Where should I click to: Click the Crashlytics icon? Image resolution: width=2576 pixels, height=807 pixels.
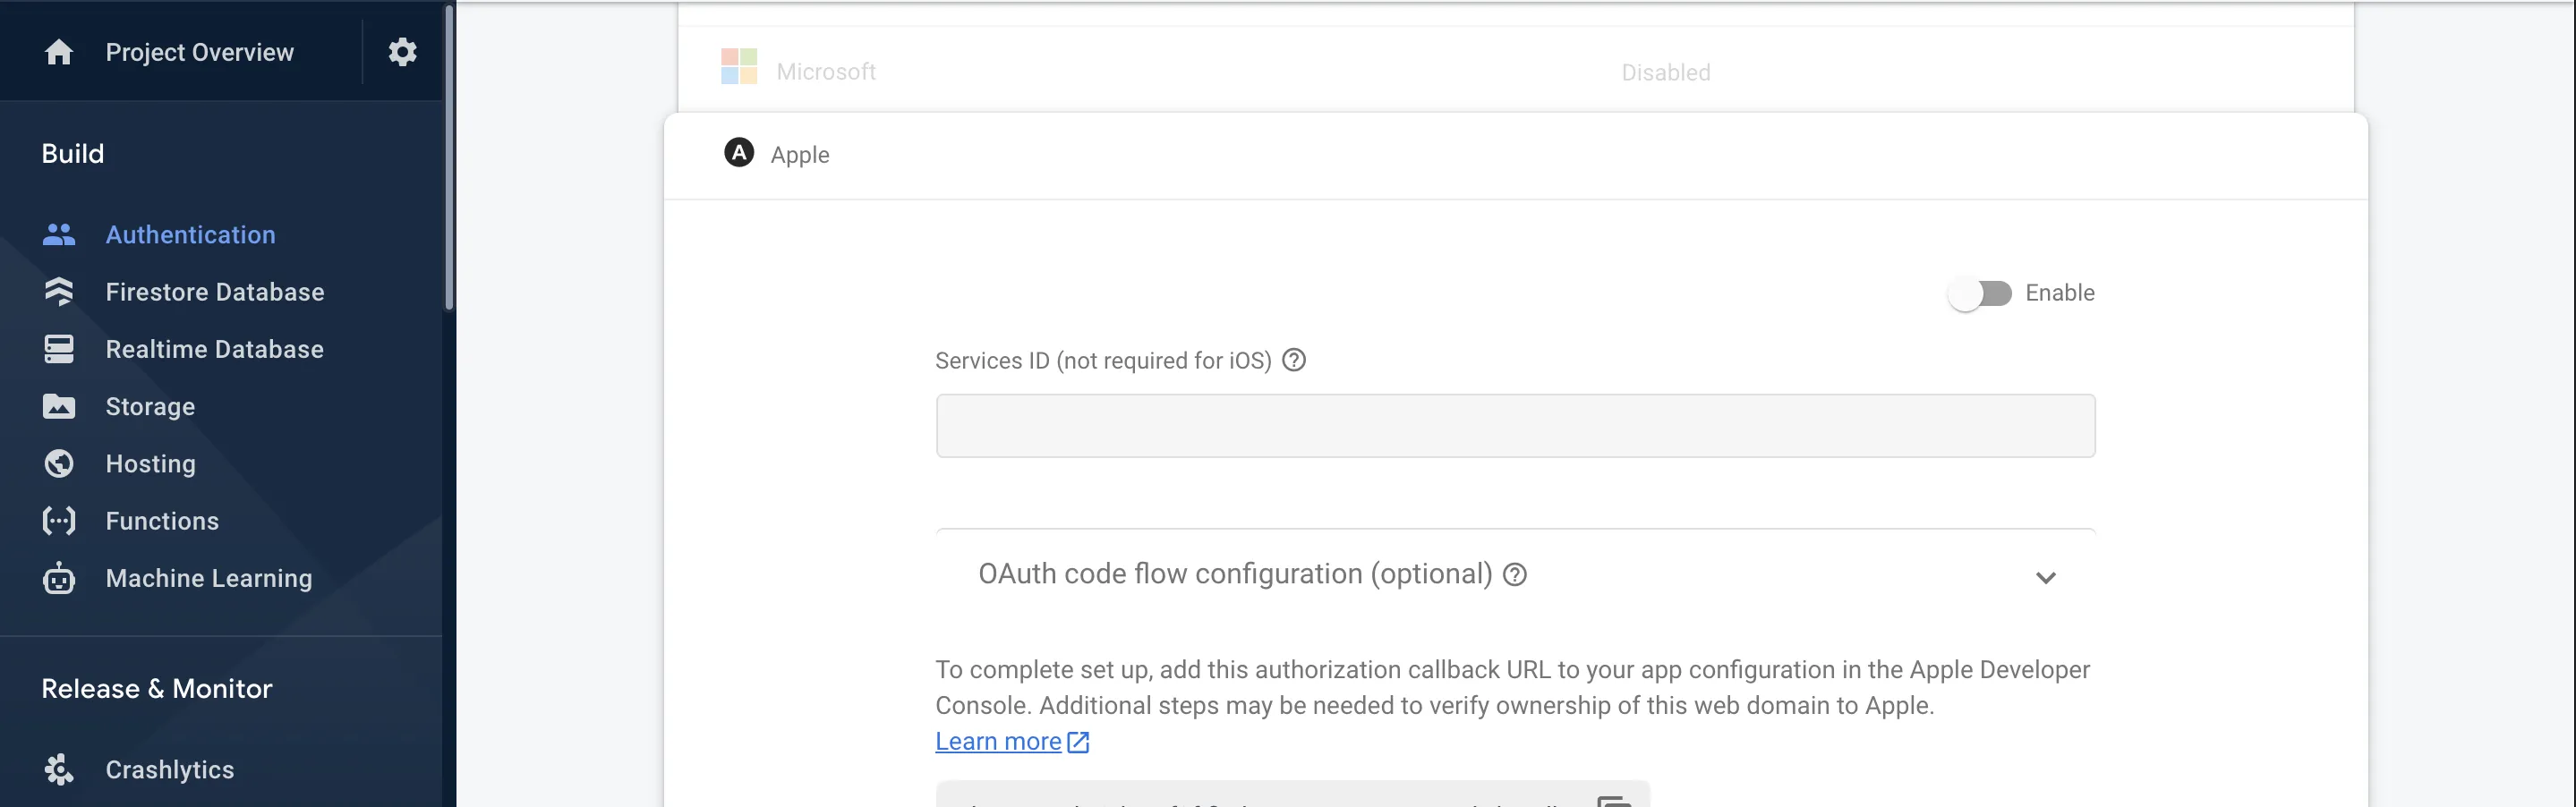(59, 769)
